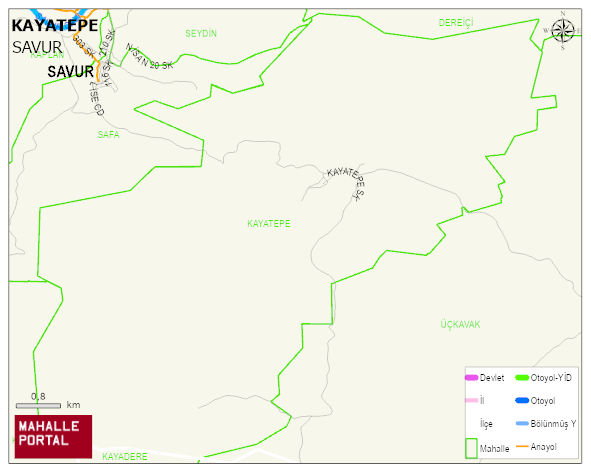591x472 pixels.
Task: Click the Devlet legend text
Action: tap(492, 378)
